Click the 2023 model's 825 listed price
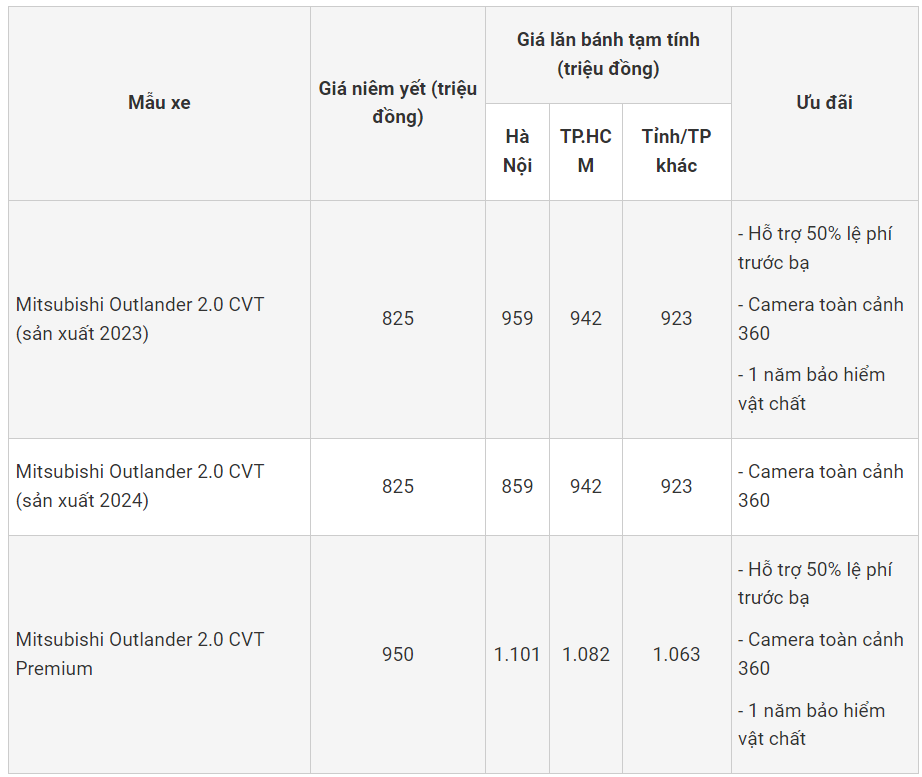922x777 pixels. [x=397, y=319]
